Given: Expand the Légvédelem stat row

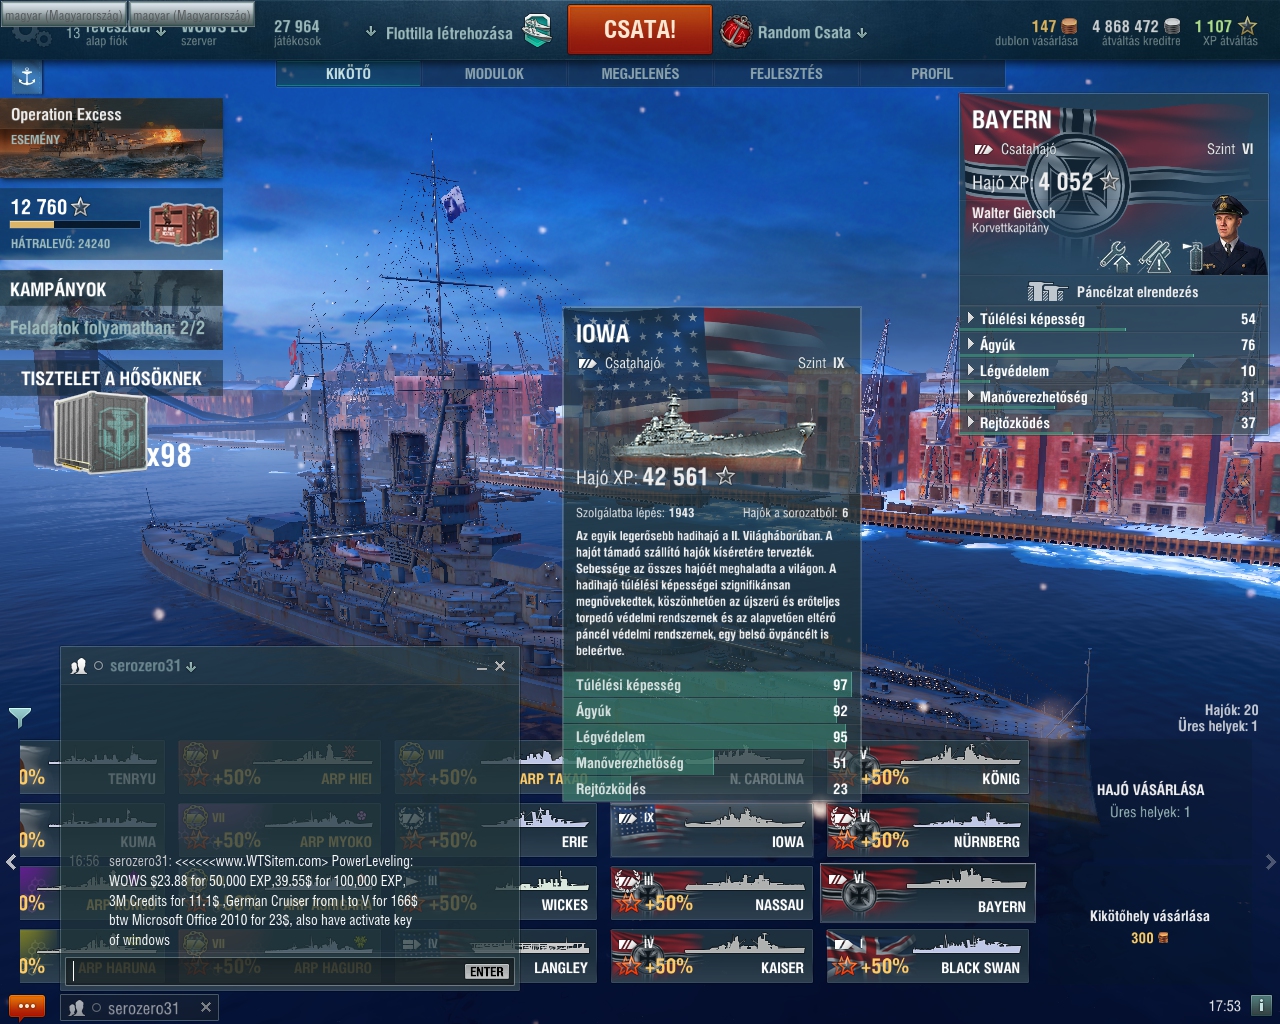Looking at the screenshot, I should (1113, 371).
